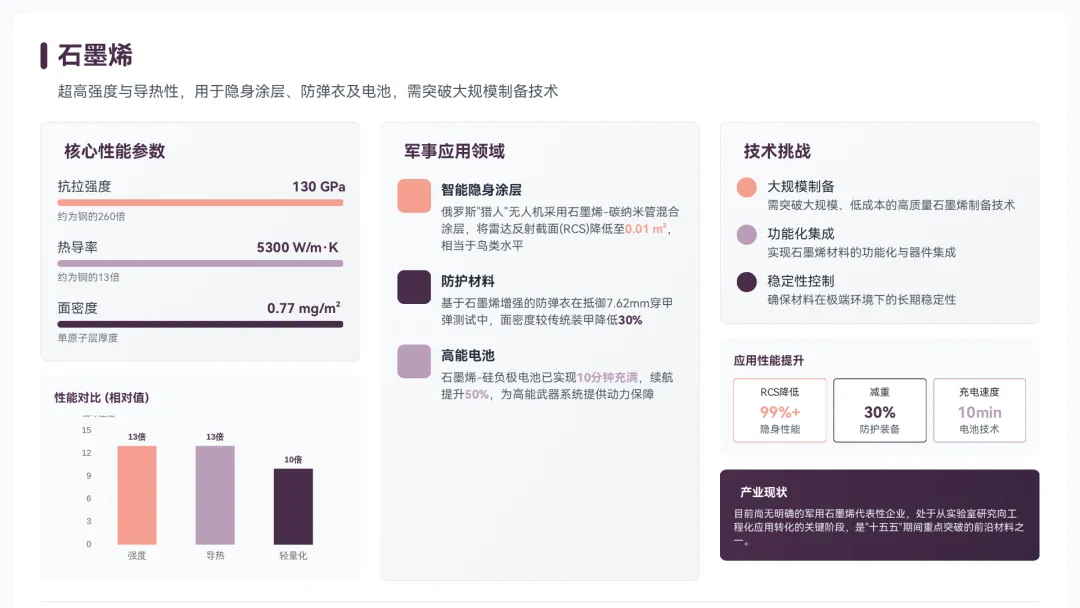The width and height of the screenshot is (1080, 608).
Task: Click the 导热 axis label under chart
Action: click(215, 556)
